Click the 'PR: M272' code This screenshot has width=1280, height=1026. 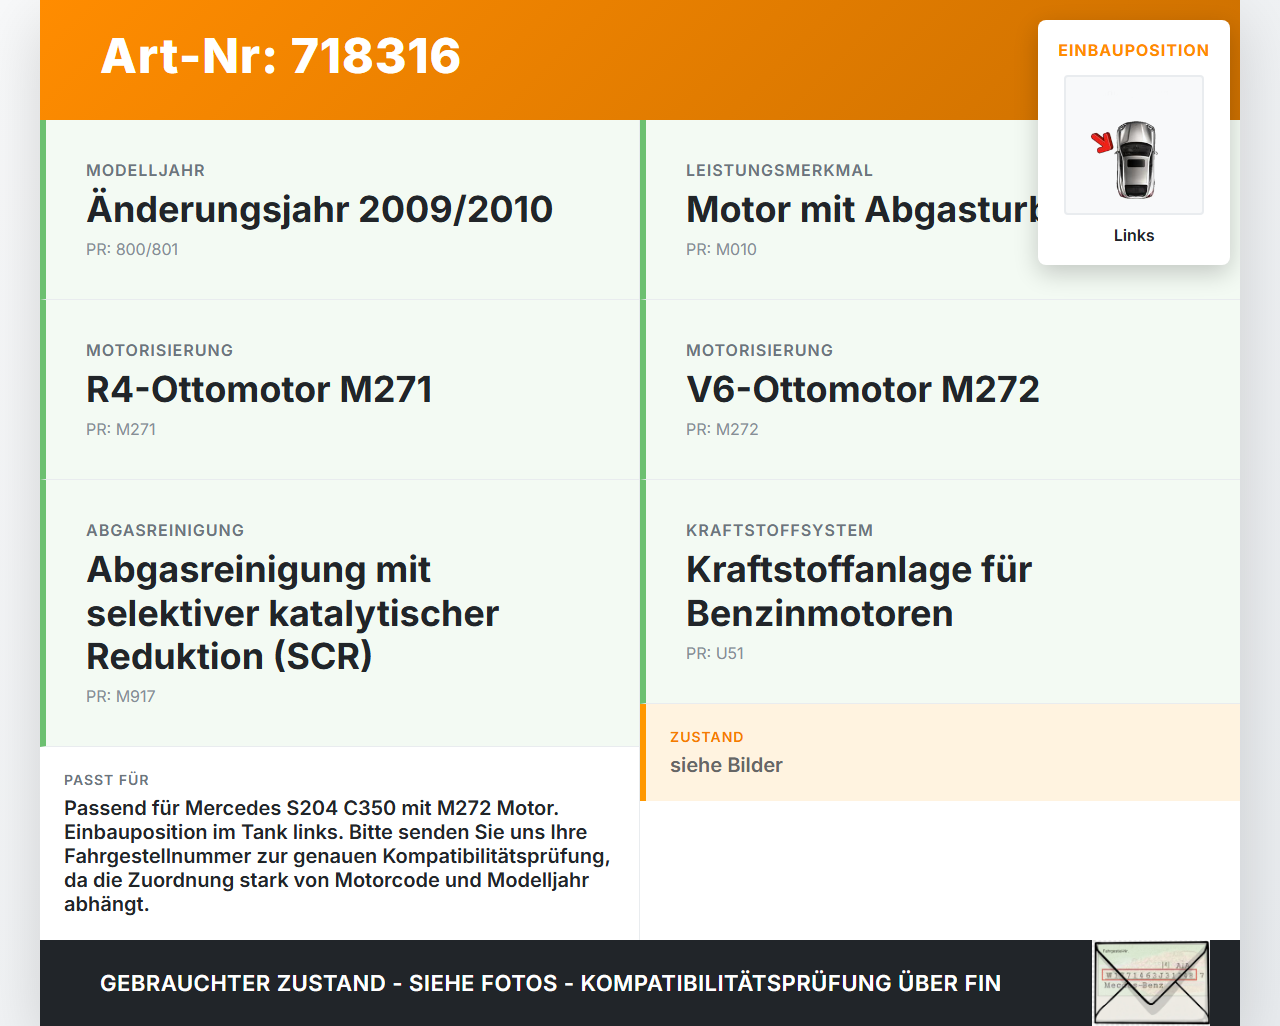(722, 429)
